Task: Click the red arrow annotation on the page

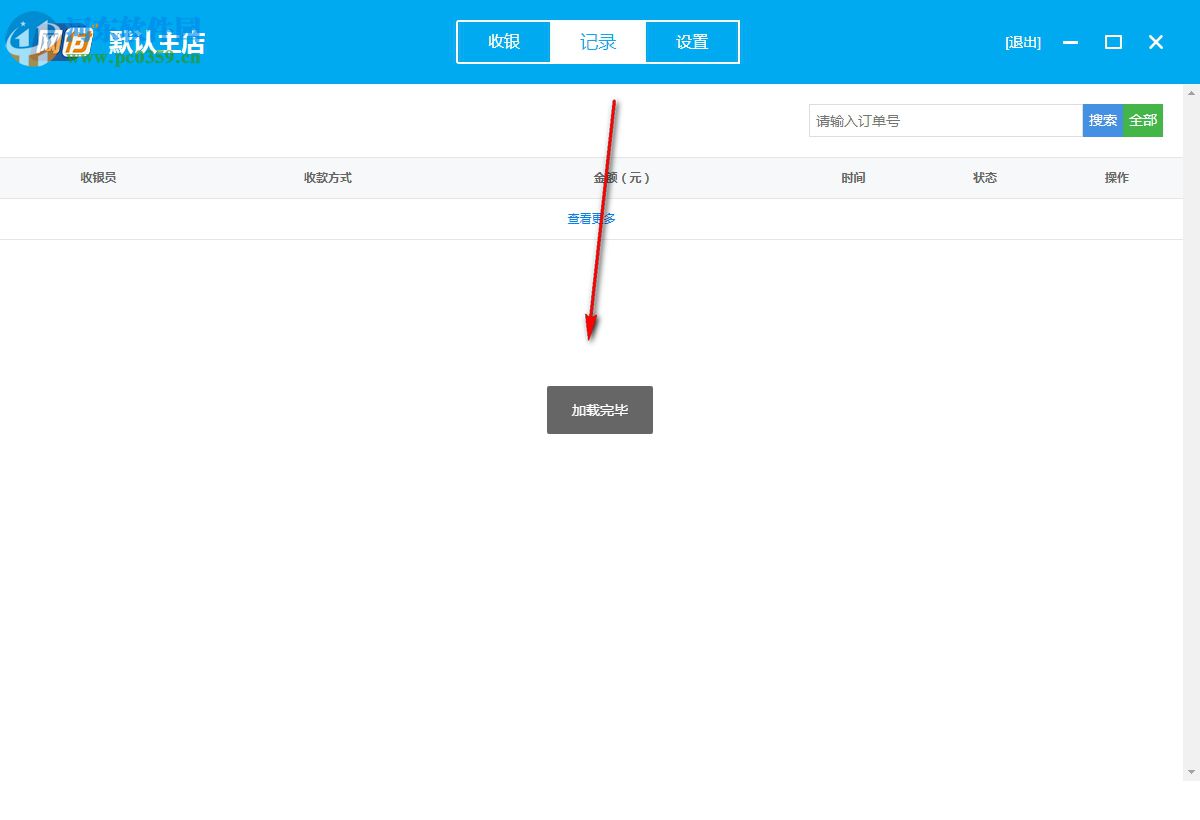Action: (x=600, y=220)
